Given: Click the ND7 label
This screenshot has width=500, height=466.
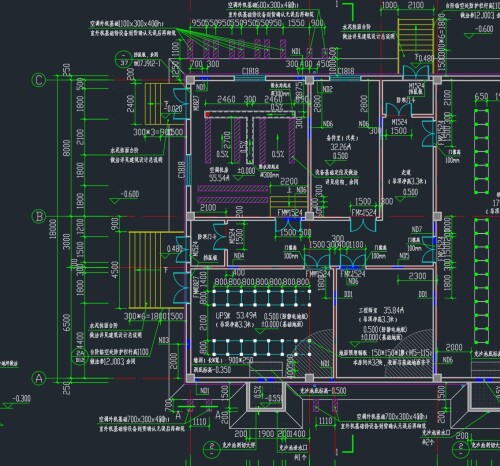Looking at the screenshot, I should tap(417, 229).
